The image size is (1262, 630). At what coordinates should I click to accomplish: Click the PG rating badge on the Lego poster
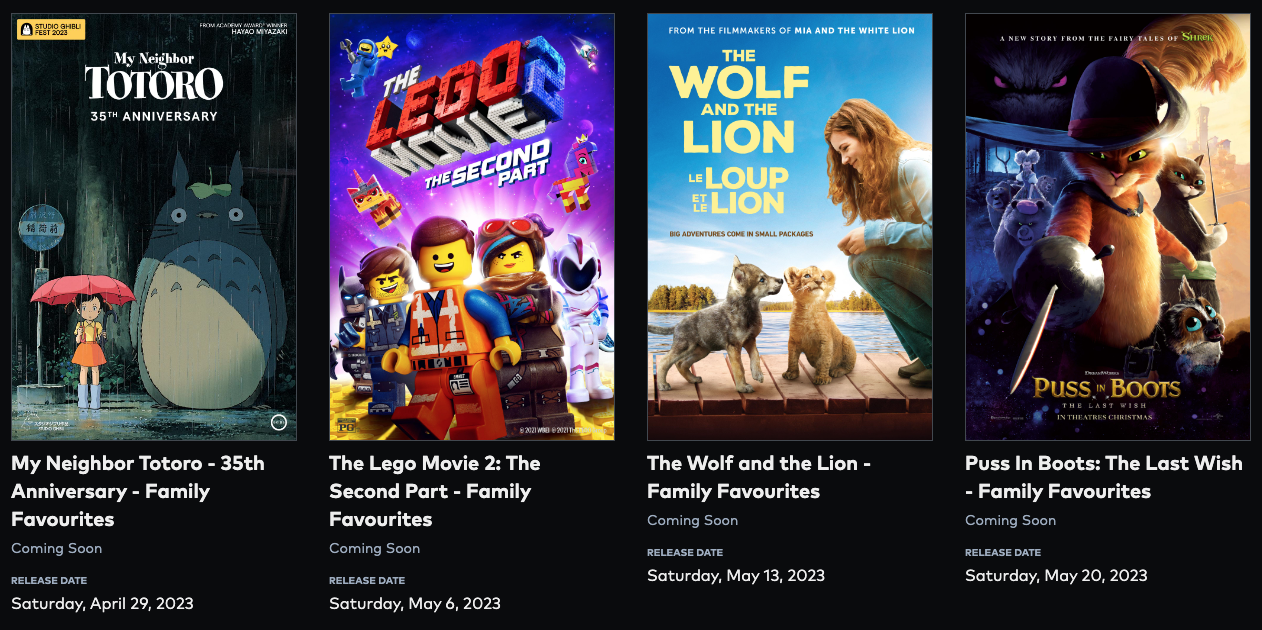(348, 423)
